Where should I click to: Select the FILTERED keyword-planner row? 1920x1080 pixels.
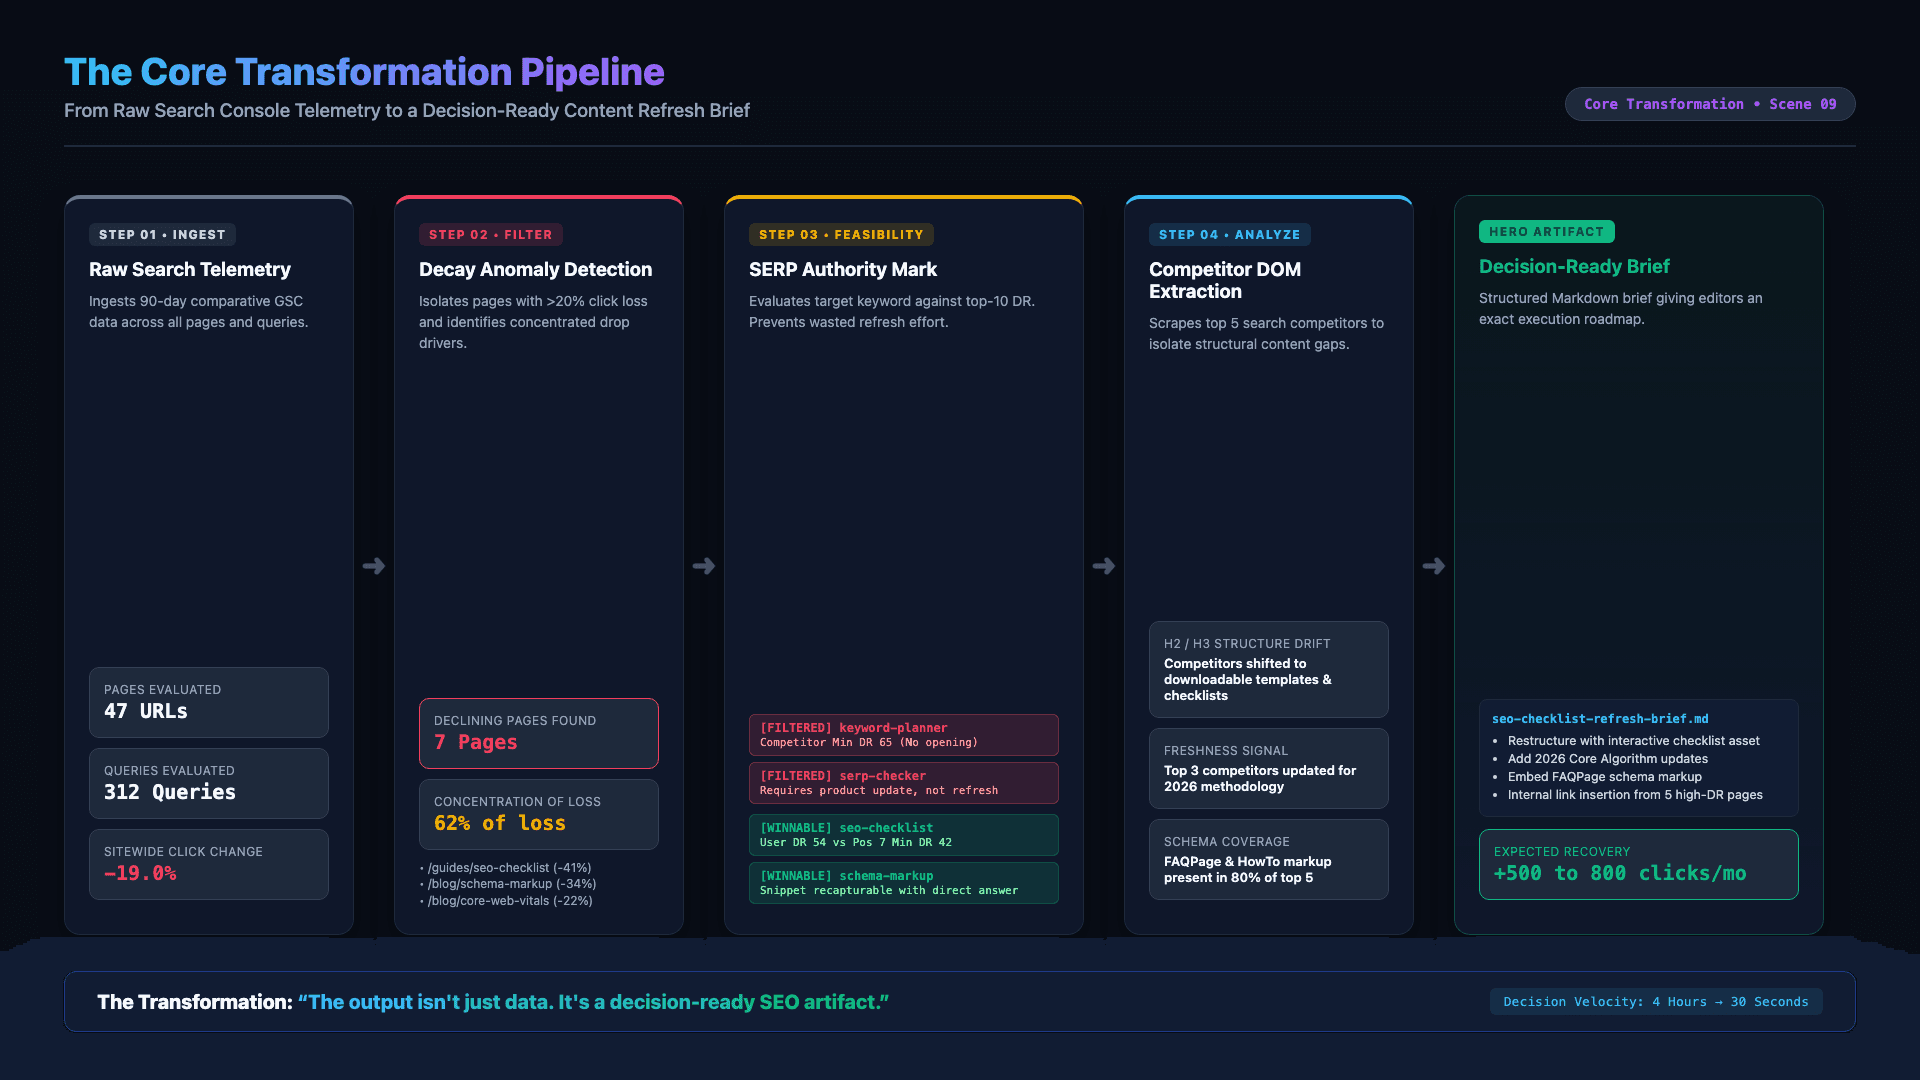click(x=904, y=735)
